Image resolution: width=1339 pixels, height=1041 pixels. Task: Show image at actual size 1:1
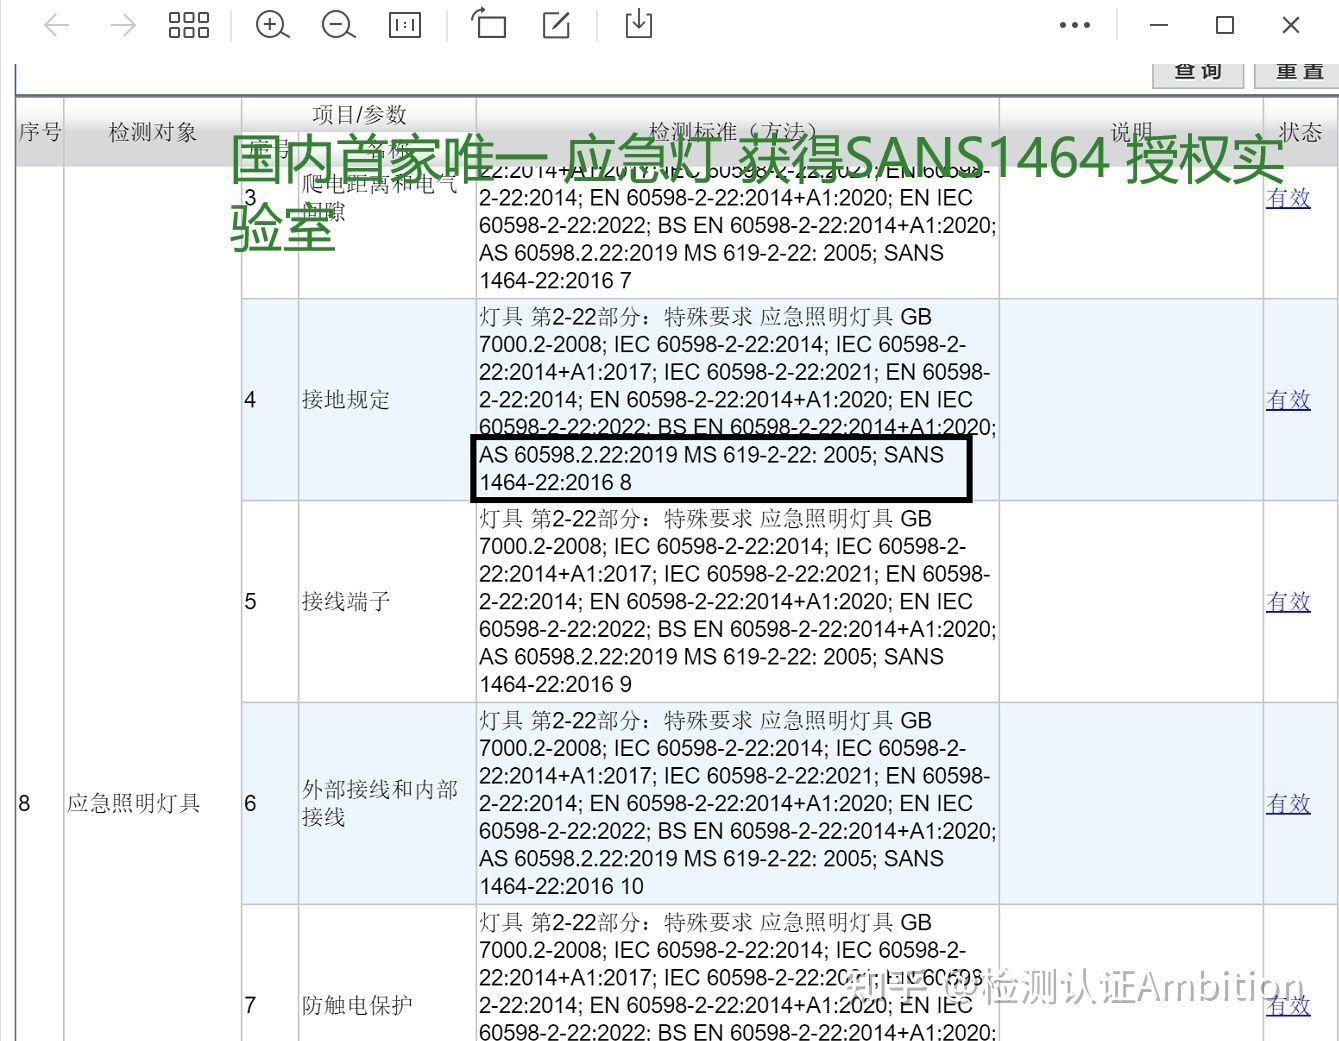pos(405,25)
